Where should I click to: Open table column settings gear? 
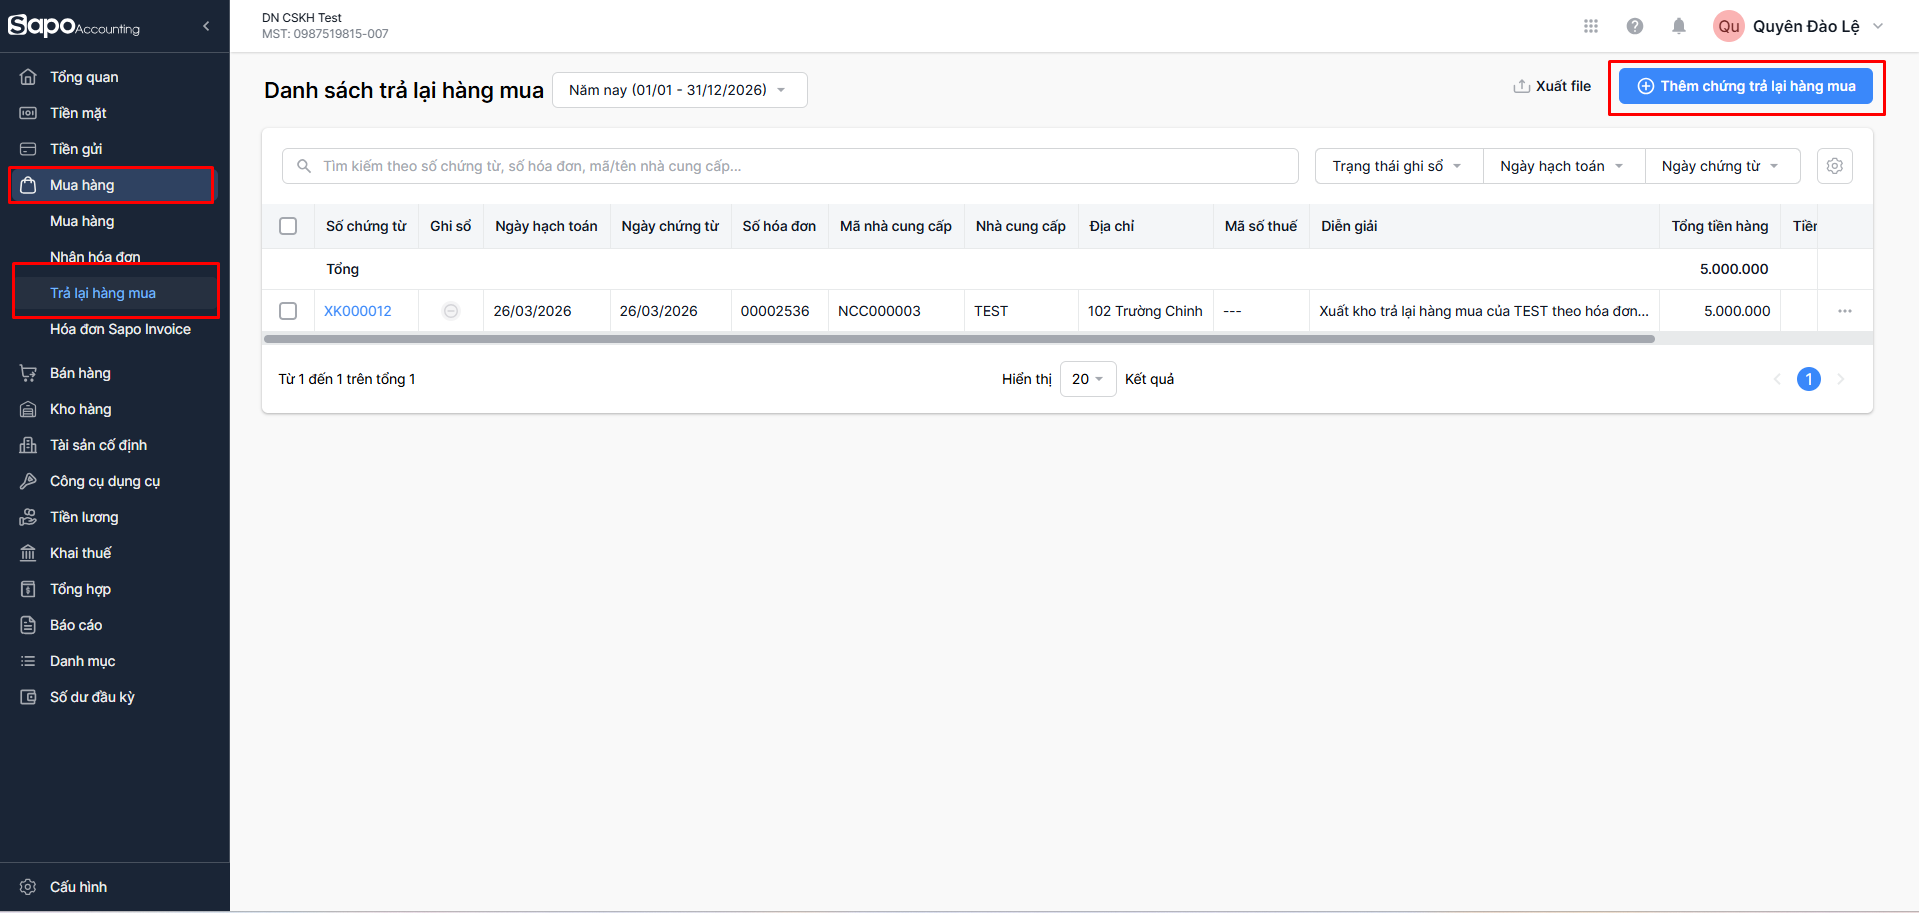coord(1835,166)
